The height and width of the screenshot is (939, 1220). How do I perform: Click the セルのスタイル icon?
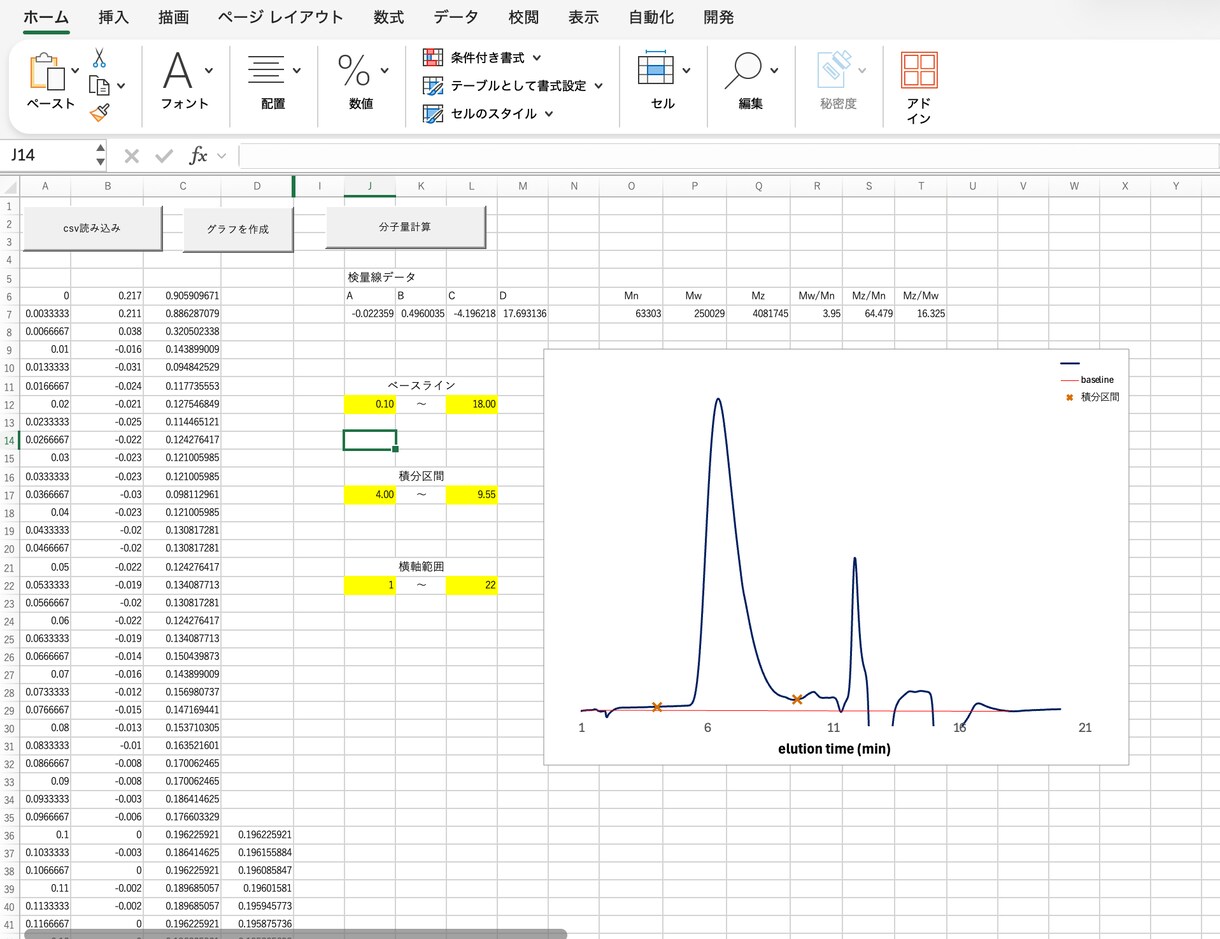click(433, 114)
